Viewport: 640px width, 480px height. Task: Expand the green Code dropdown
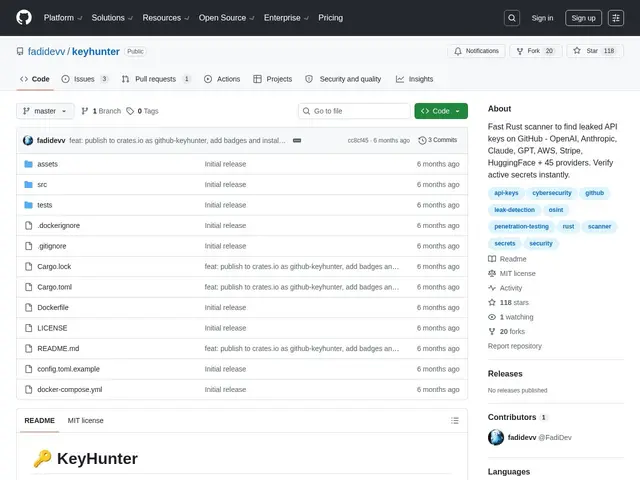(x=441, y=111)
